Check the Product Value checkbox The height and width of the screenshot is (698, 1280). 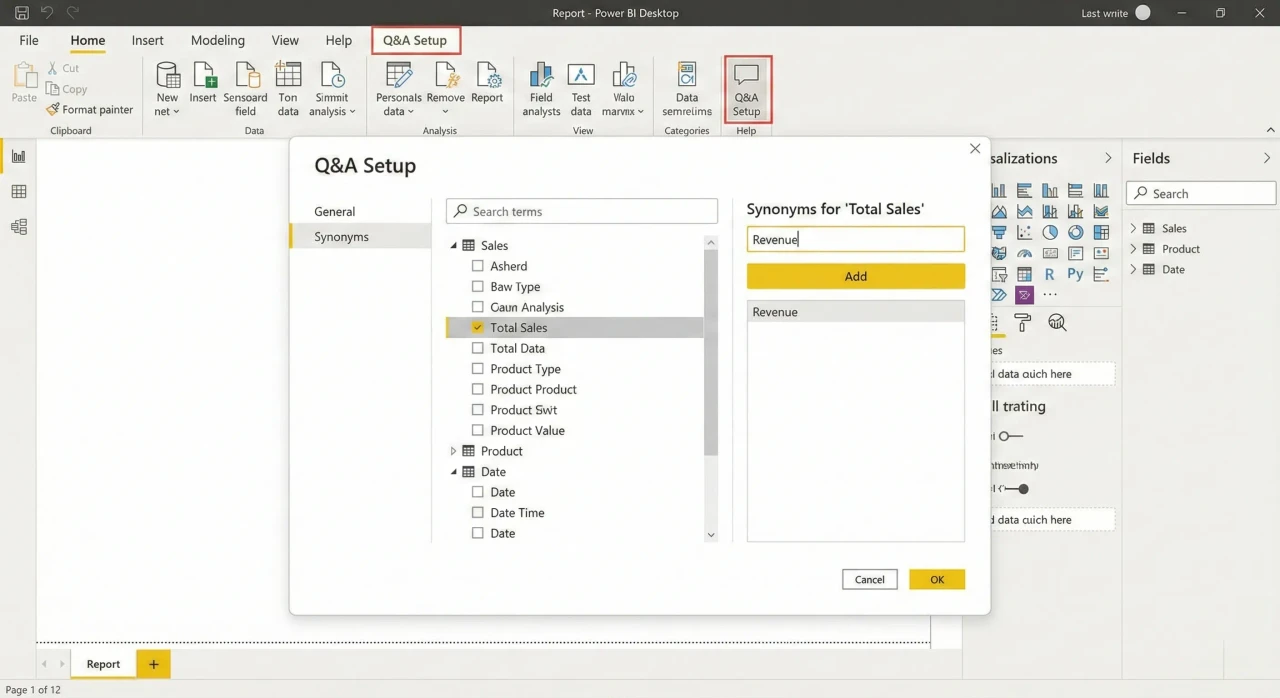pyautogui.click(x=478, y=430)
